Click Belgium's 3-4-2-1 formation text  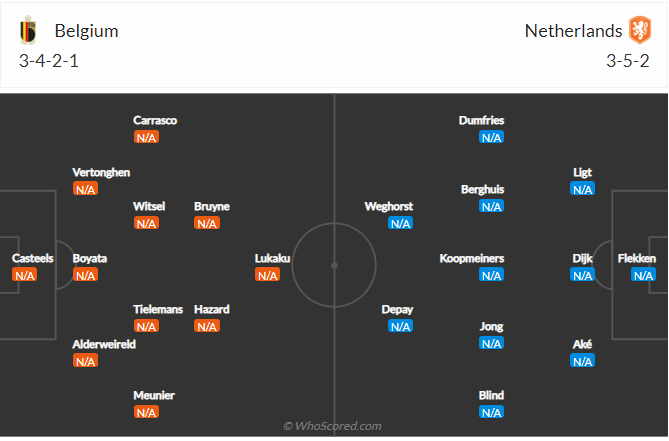coord(51,61)
